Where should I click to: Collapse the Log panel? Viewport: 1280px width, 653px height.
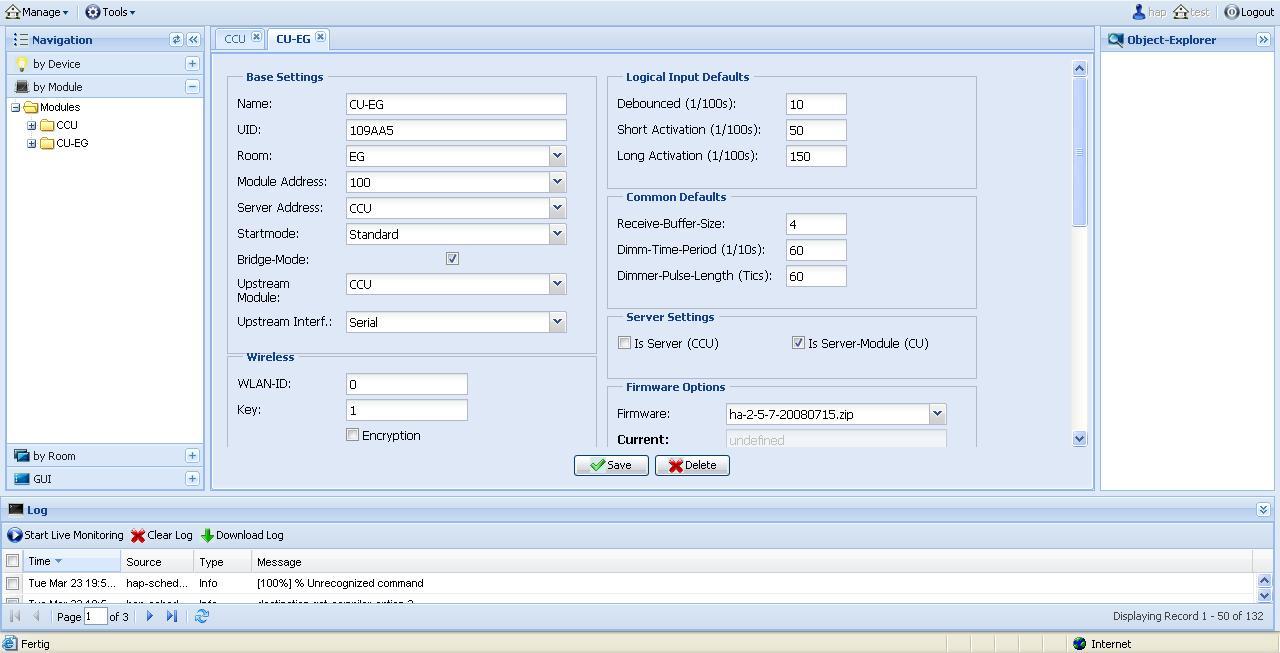(x=1263, y=510)
